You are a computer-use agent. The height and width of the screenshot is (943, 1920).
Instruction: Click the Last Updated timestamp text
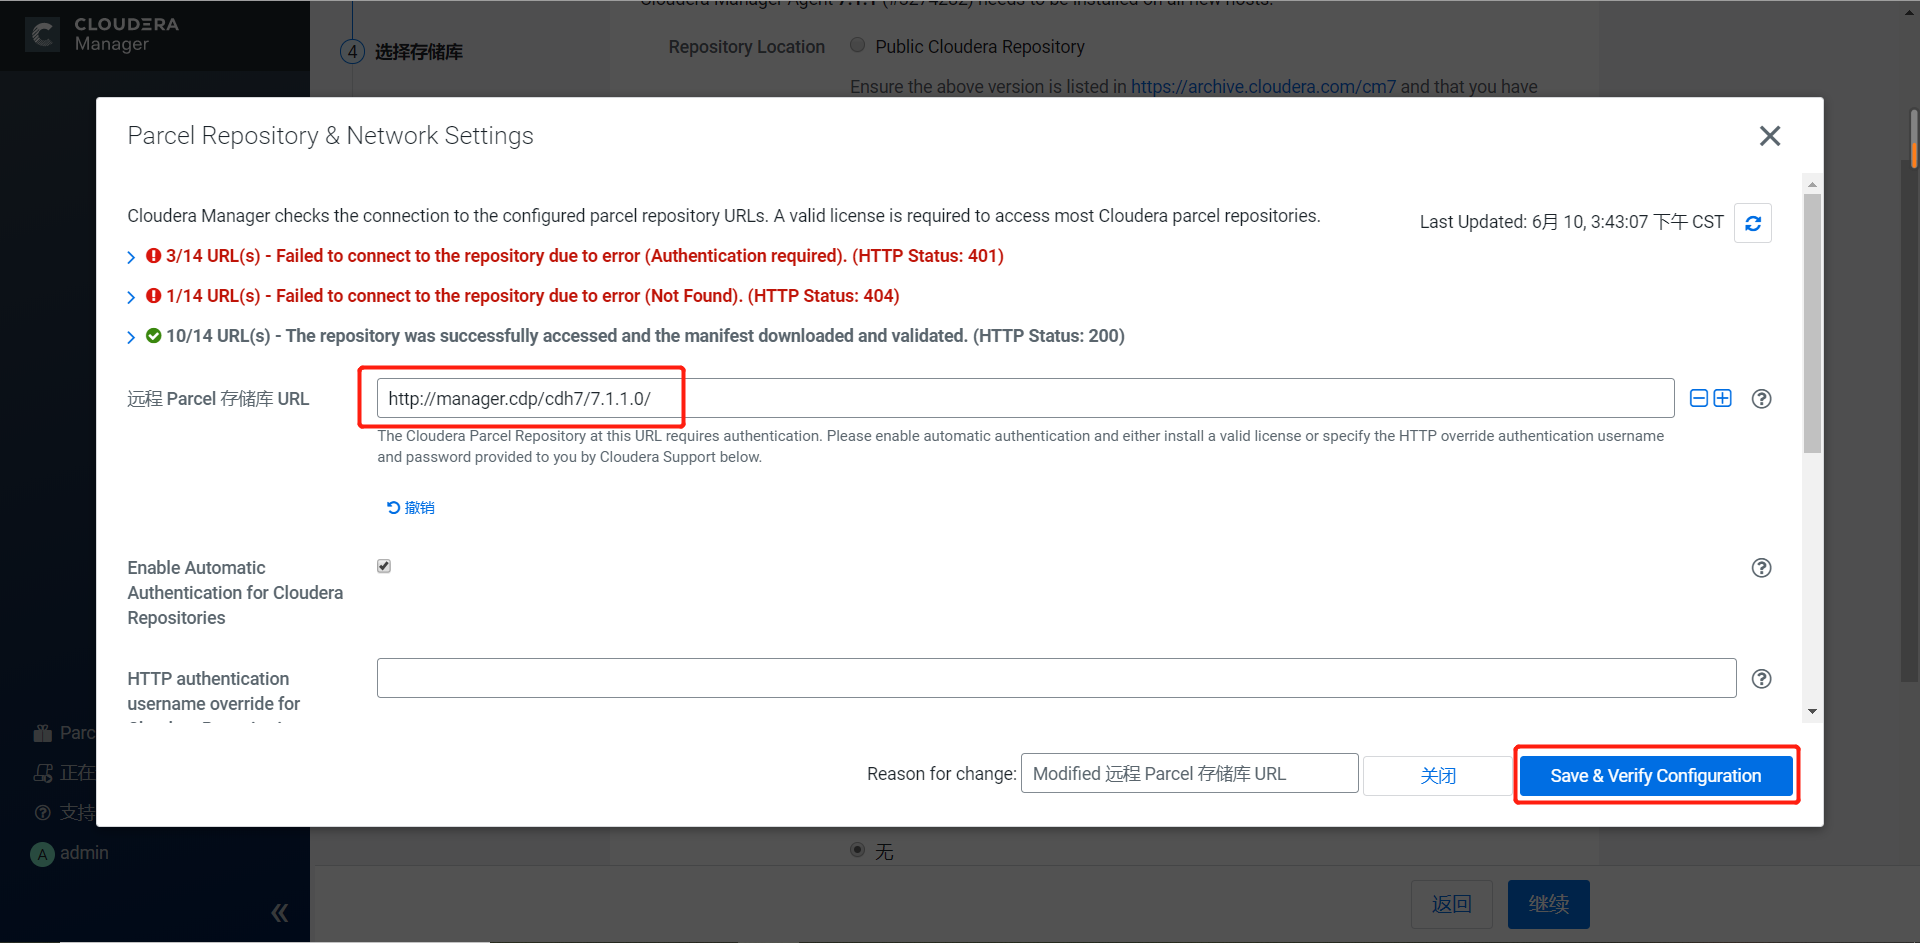1571,222
